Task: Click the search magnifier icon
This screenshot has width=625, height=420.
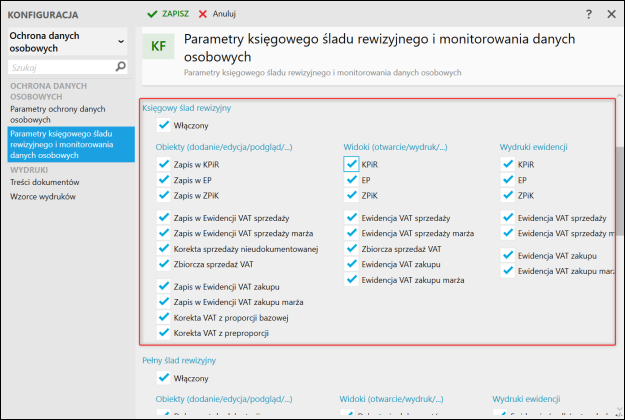Action: coord(121,67)
